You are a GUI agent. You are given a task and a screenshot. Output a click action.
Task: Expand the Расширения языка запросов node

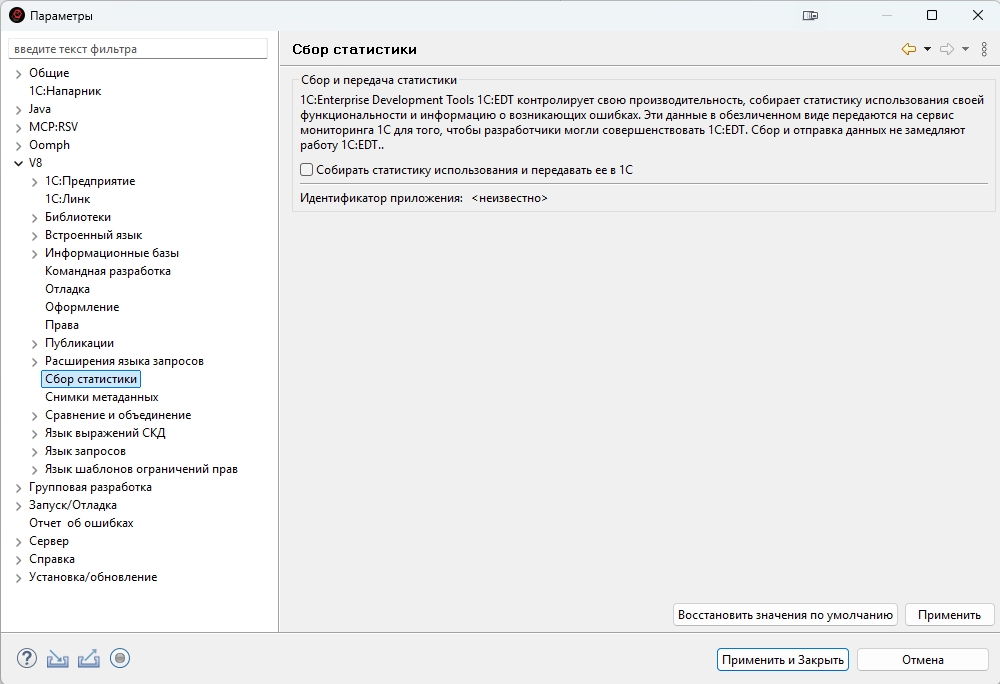(34, 362)
